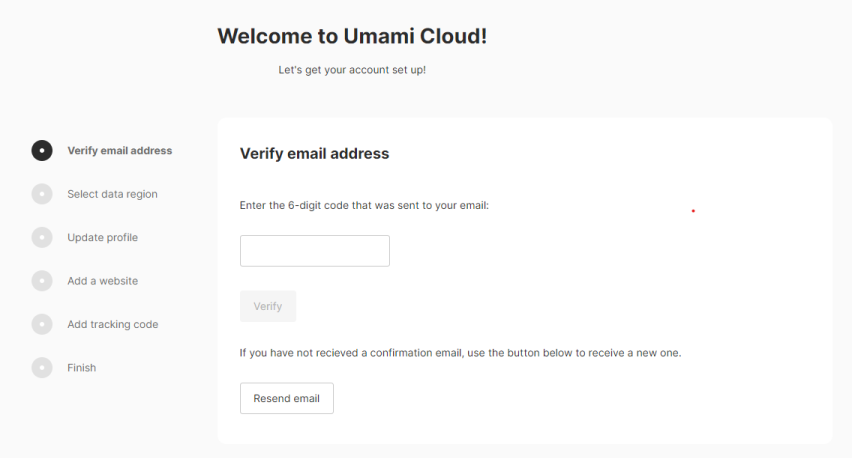Click the Select data region step circle
The image size is (852, 458).
(42, 194)
